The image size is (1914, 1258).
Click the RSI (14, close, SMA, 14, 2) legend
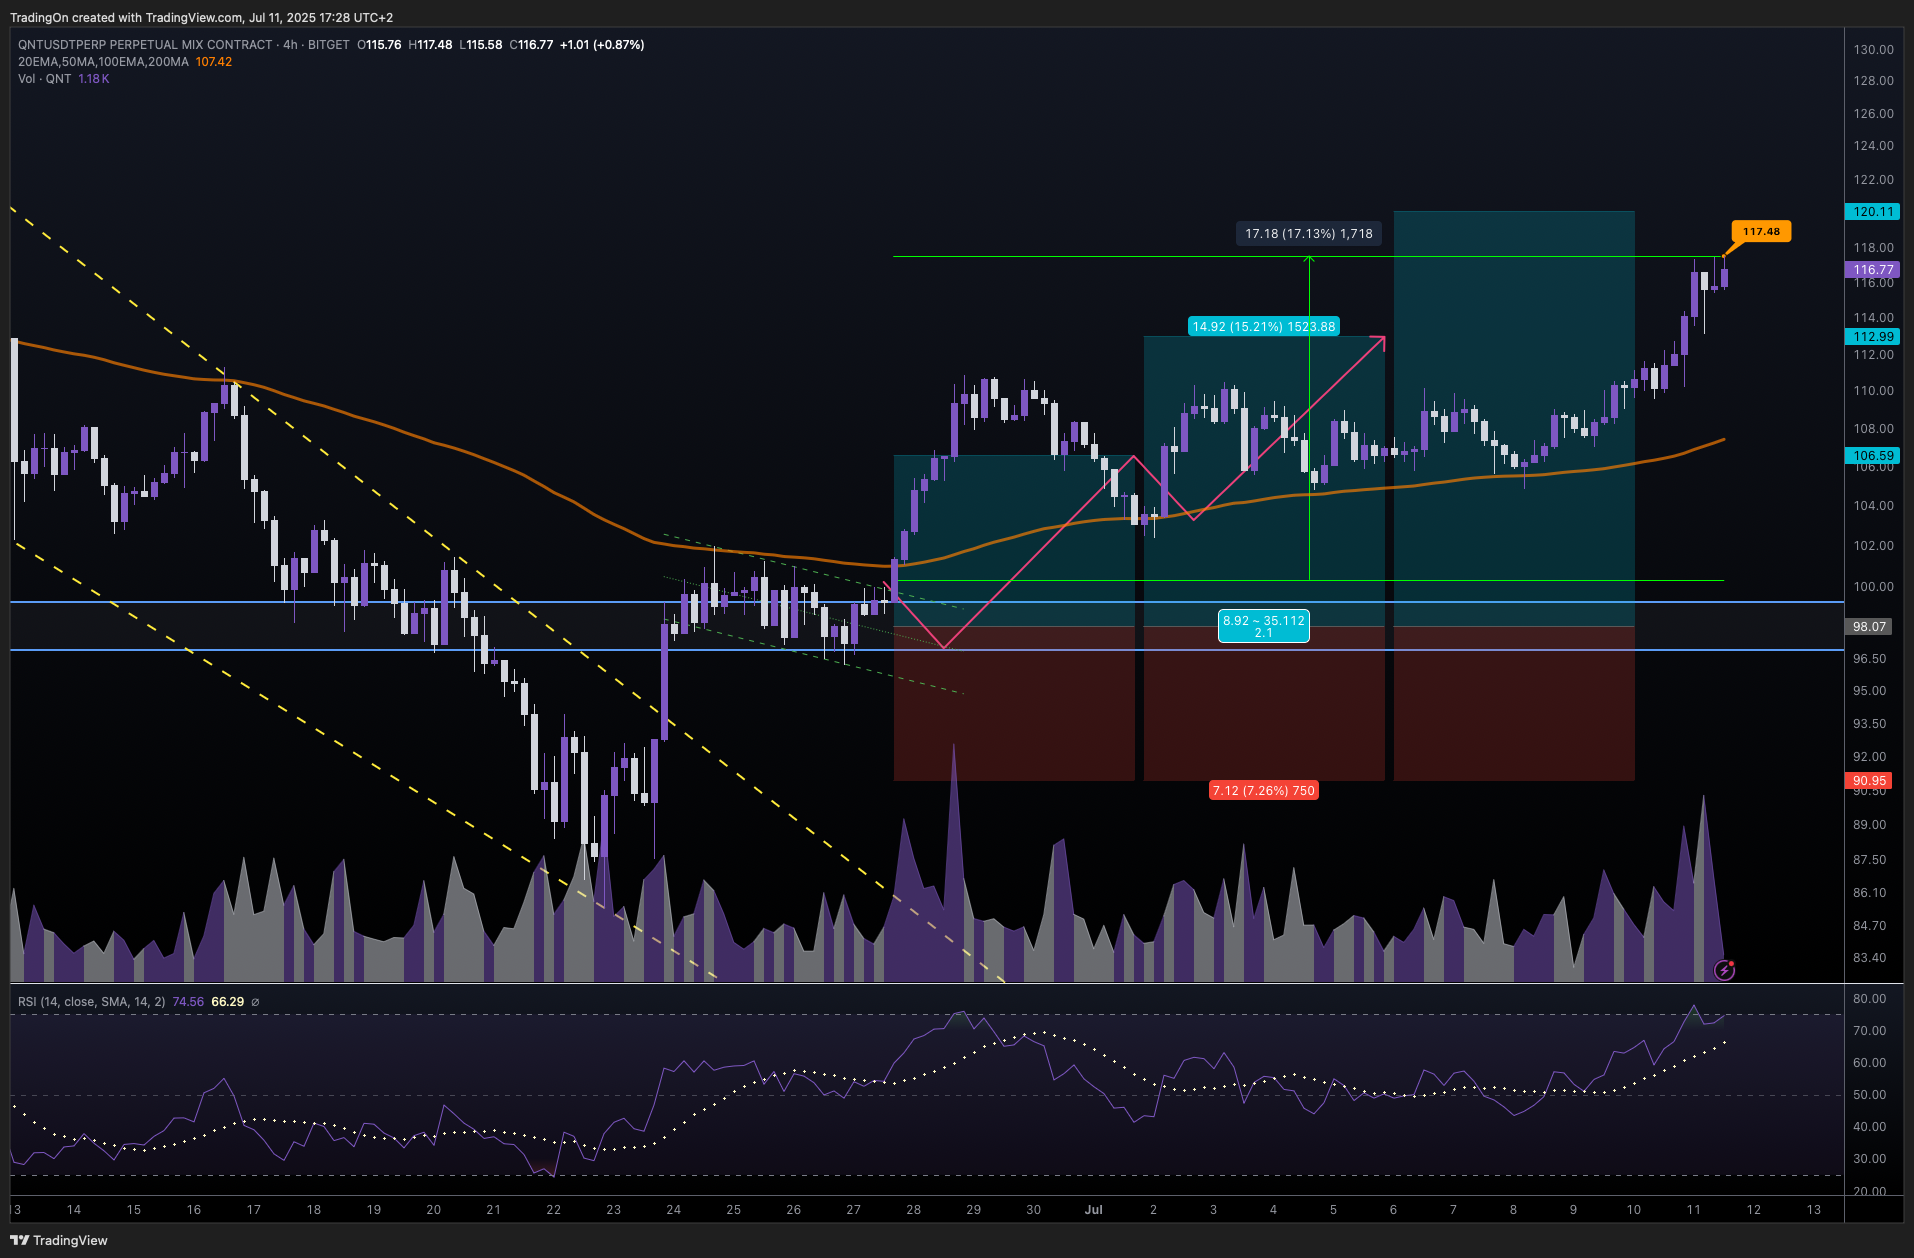pos(92,1002)
